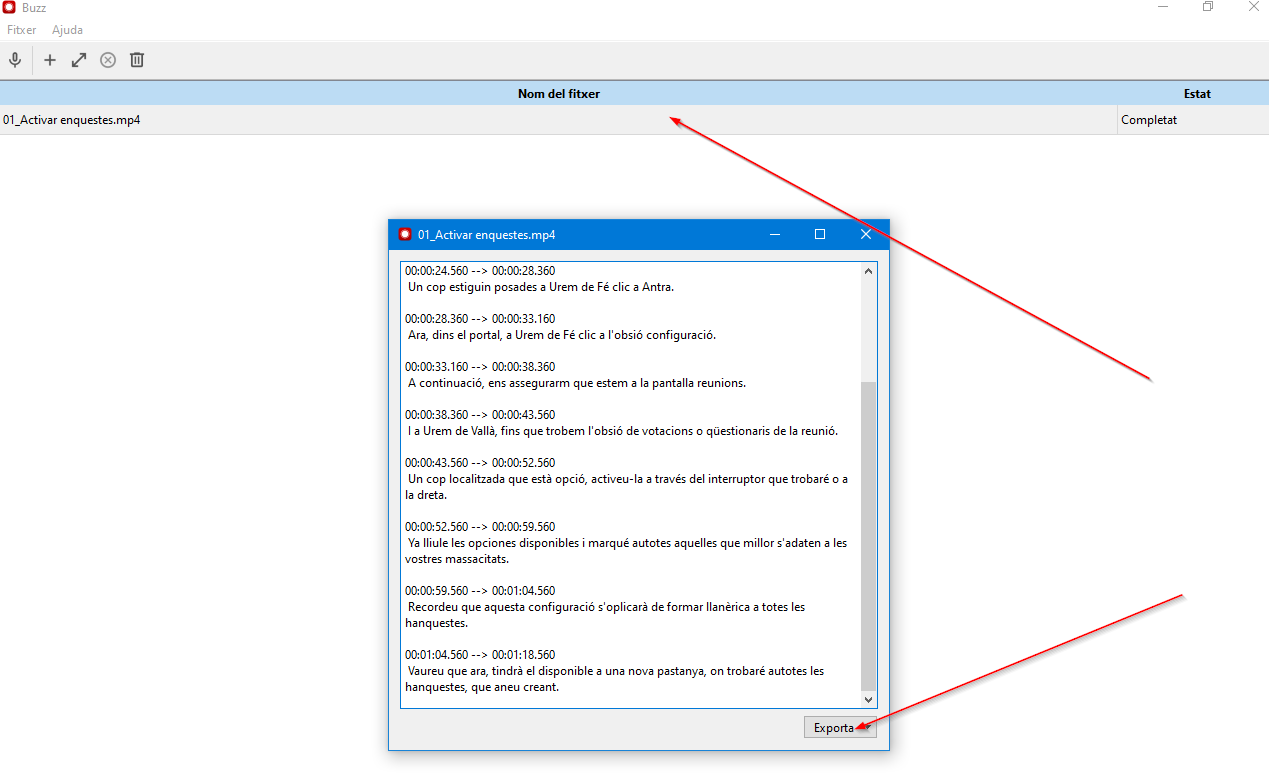Click the Nom del fitxer column header
Image resolution: width=1269 pixels, height=779 pixels.
pyautogui.click(x=558, y=94)
